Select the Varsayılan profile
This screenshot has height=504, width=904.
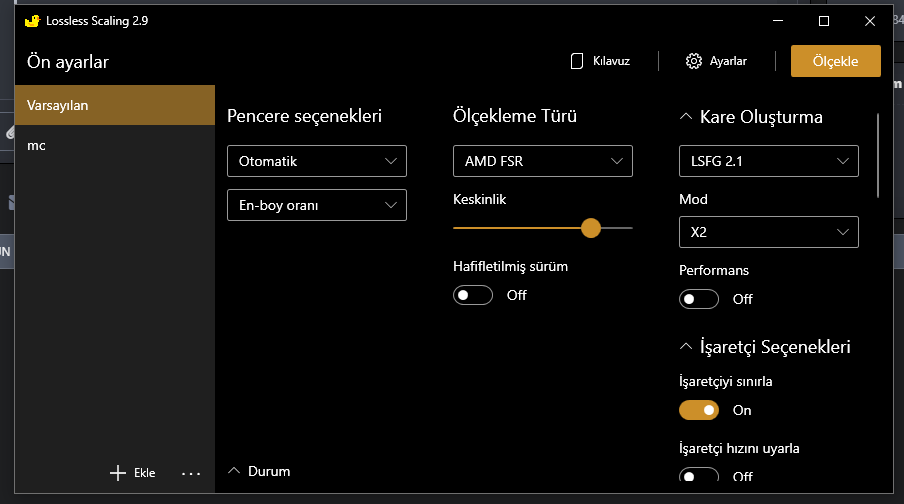(115, 105)
